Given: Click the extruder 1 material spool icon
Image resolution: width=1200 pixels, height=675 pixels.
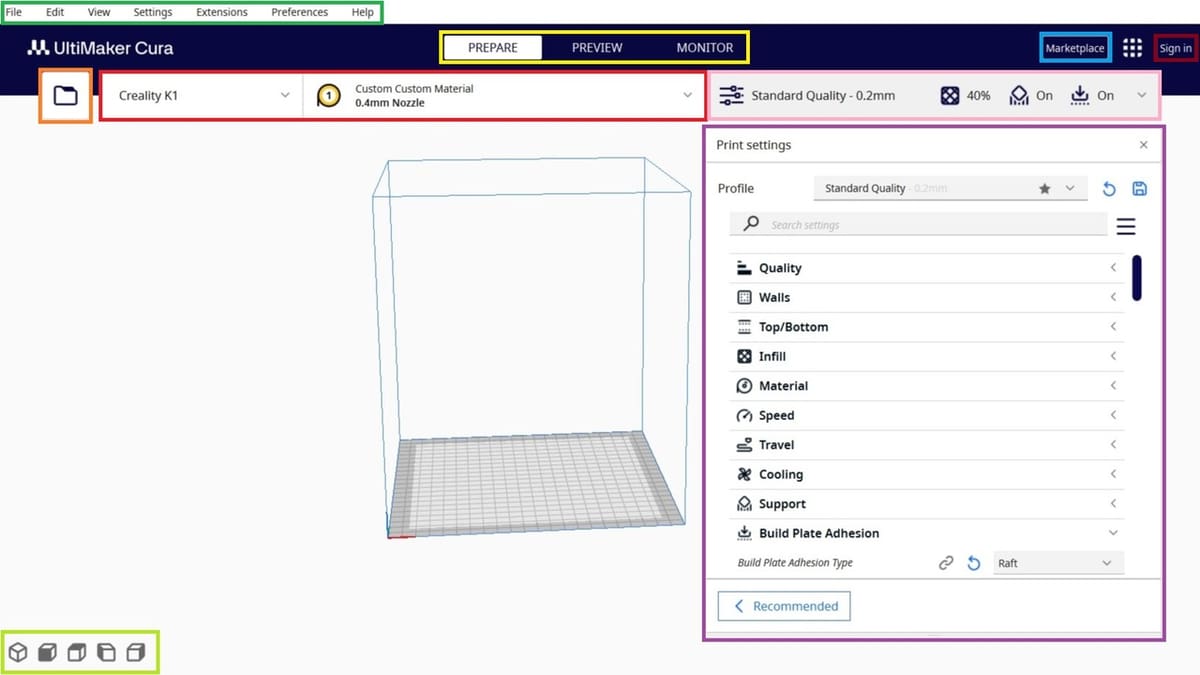Looking at the screenshot, I should 328,96.
